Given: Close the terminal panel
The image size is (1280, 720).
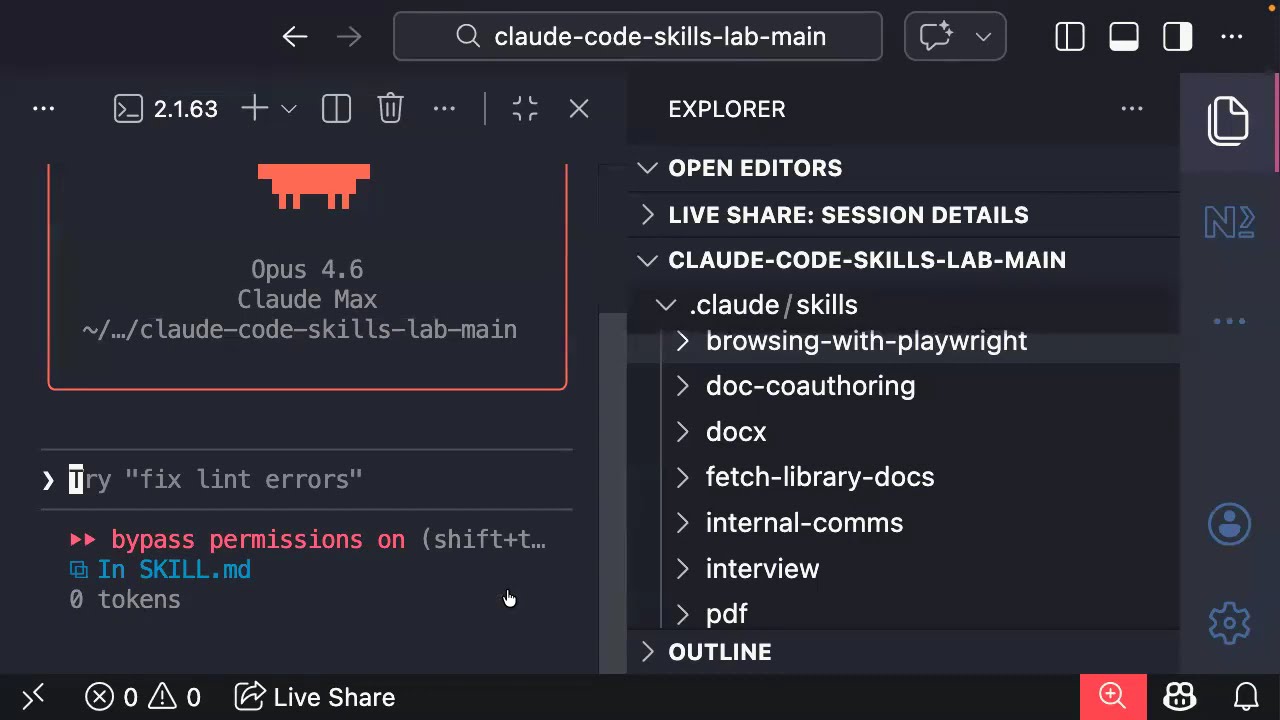Looking at the screenshot, I should pyautogui.click(x=579, y=109).
